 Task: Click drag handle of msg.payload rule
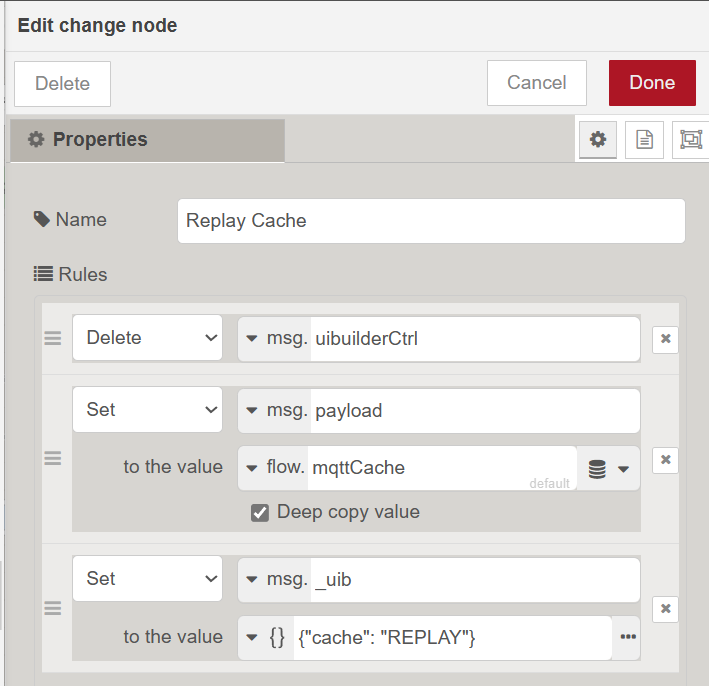[53, 459]
